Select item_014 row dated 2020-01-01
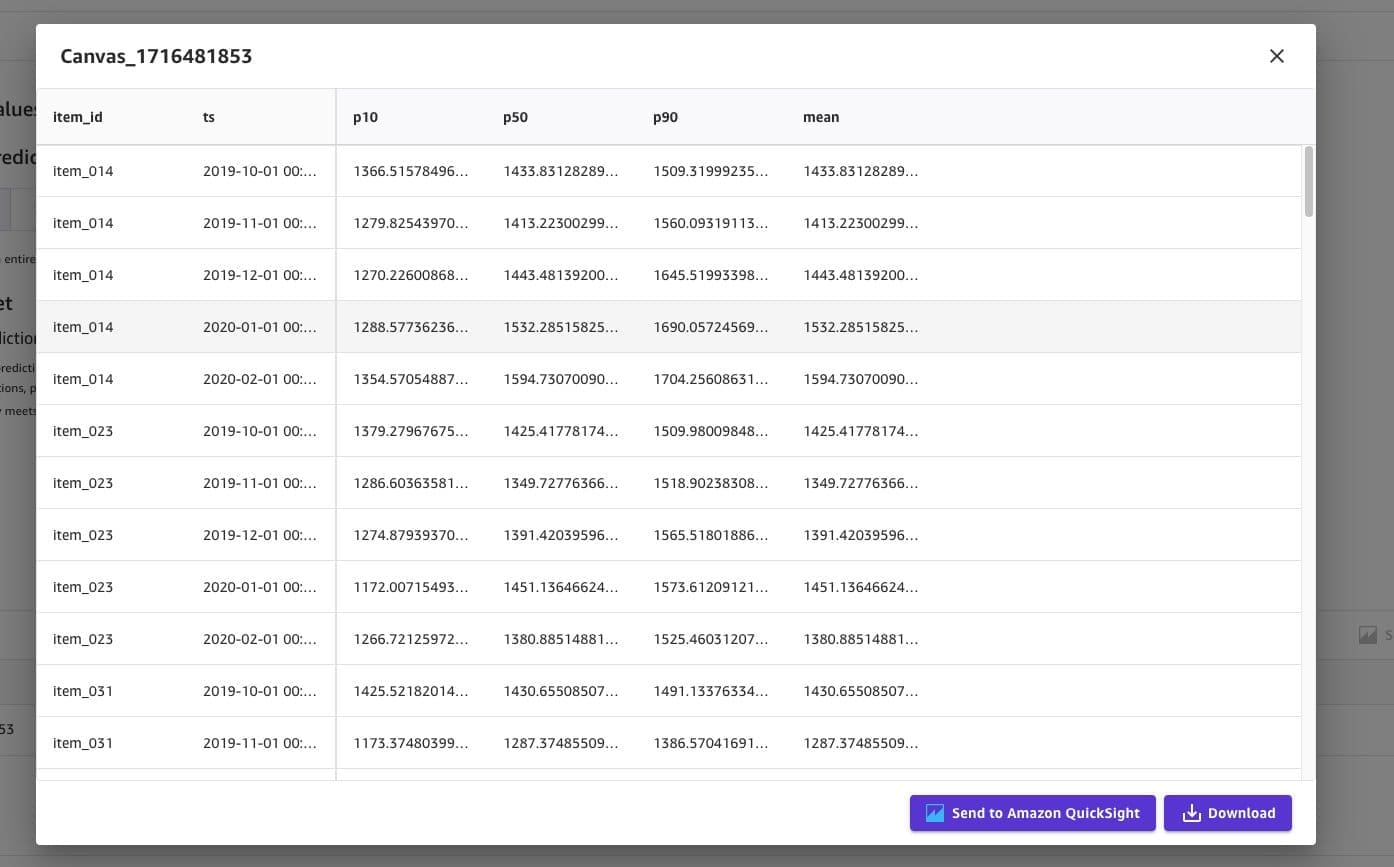This screenshot has width=1394, height=867. (x=83, y=327)
